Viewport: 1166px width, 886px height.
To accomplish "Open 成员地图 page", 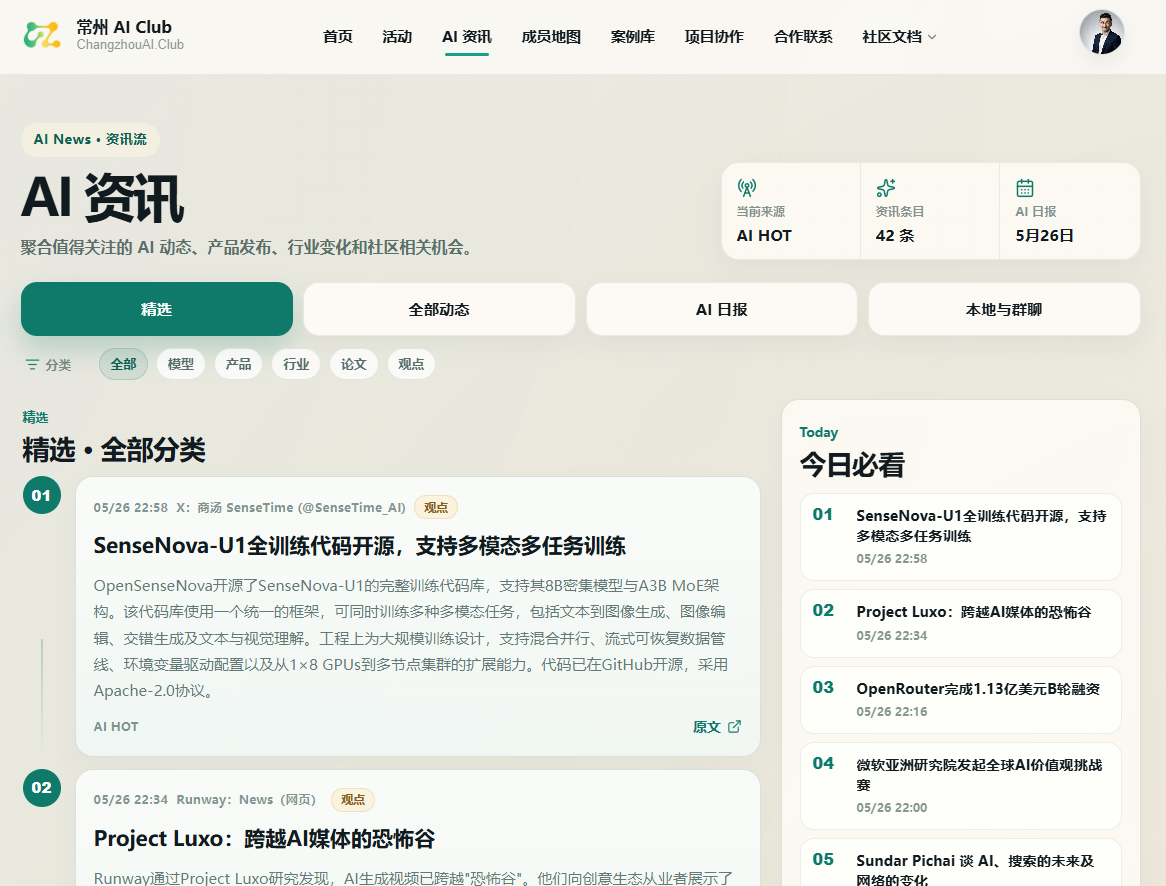I will 551,36.
